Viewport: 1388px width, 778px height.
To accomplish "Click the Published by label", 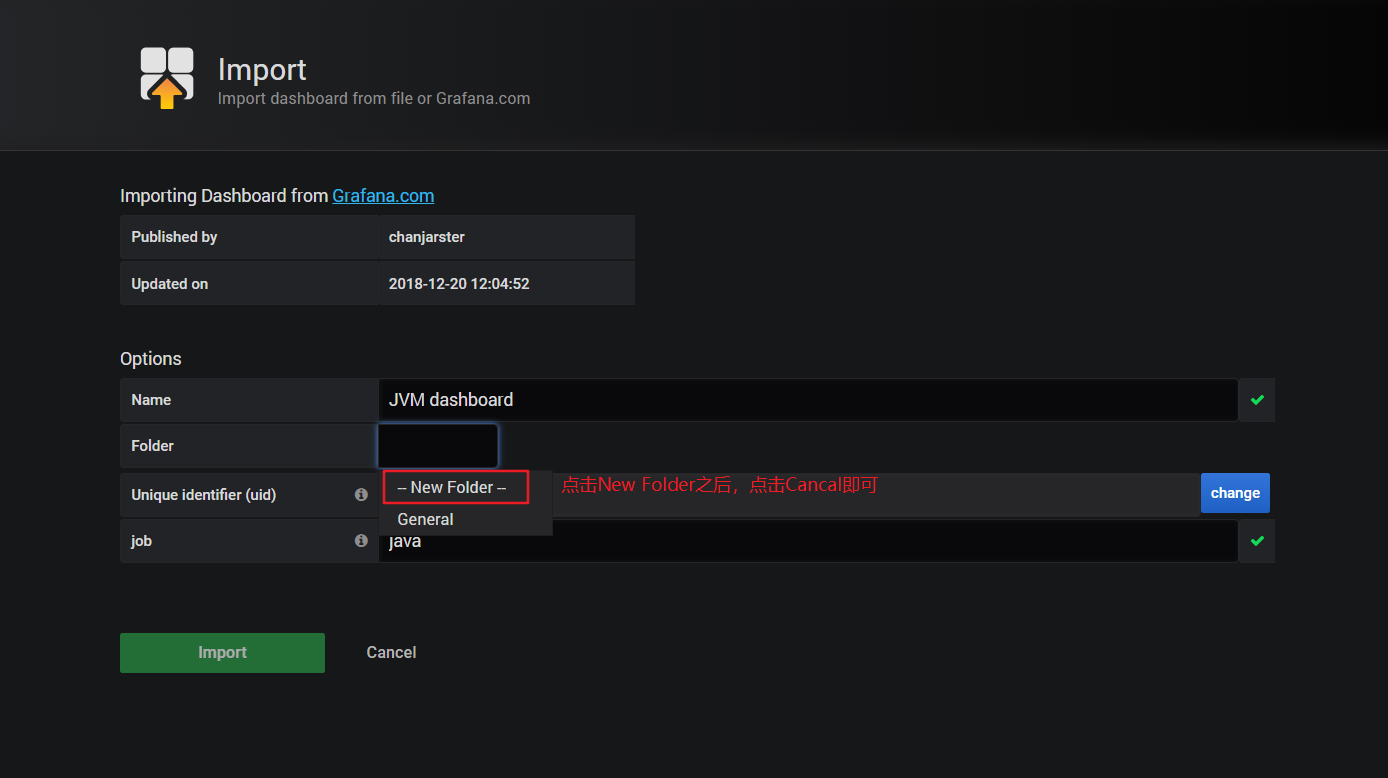I will click(174, 237).
